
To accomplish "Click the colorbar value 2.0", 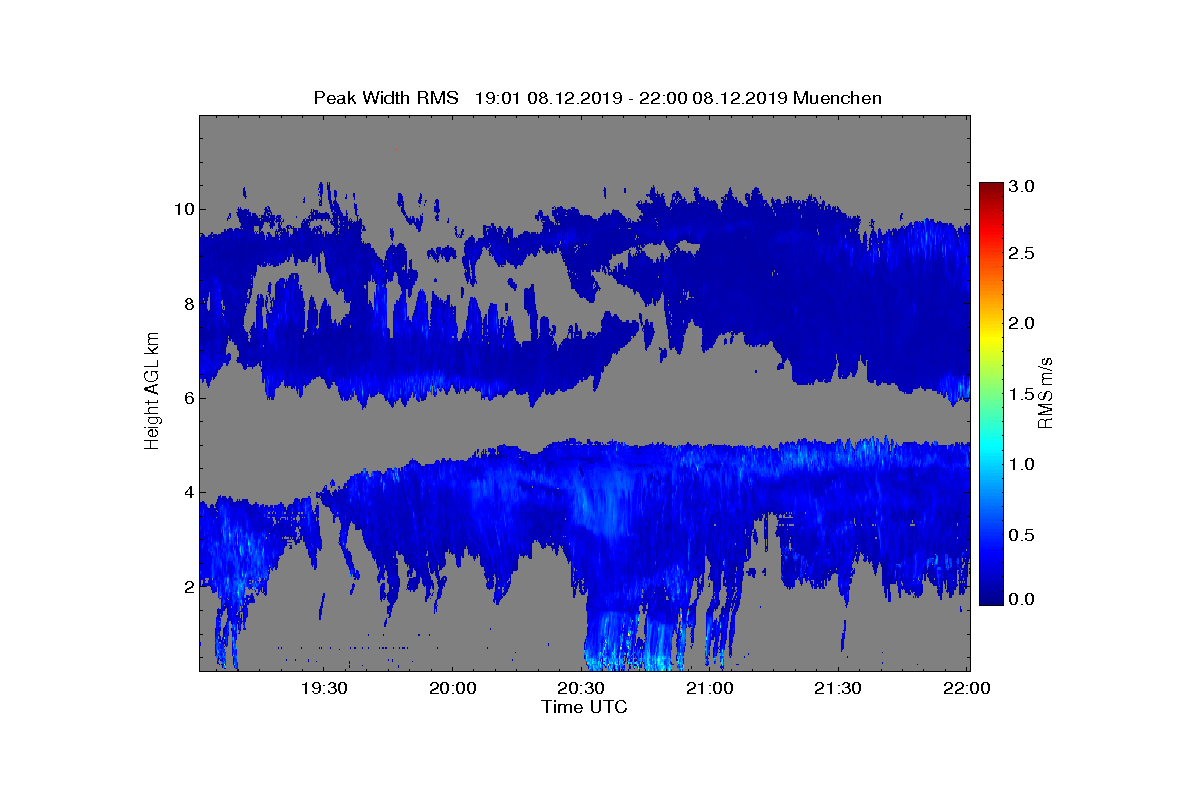I will click(x=1020, y=323).
